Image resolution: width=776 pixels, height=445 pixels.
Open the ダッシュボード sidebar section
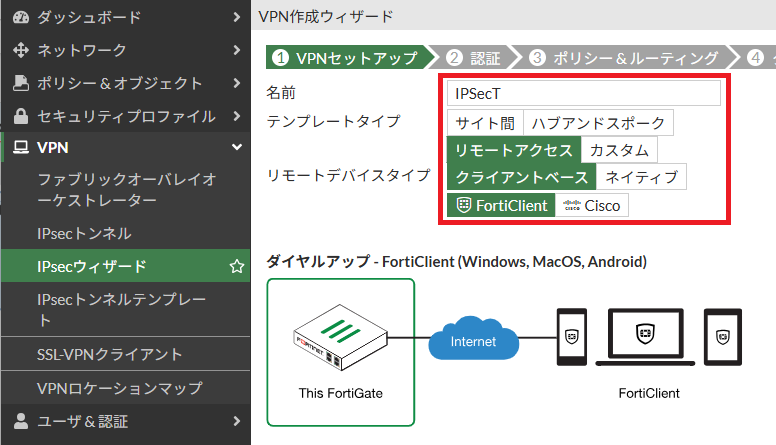pos(126,17)
